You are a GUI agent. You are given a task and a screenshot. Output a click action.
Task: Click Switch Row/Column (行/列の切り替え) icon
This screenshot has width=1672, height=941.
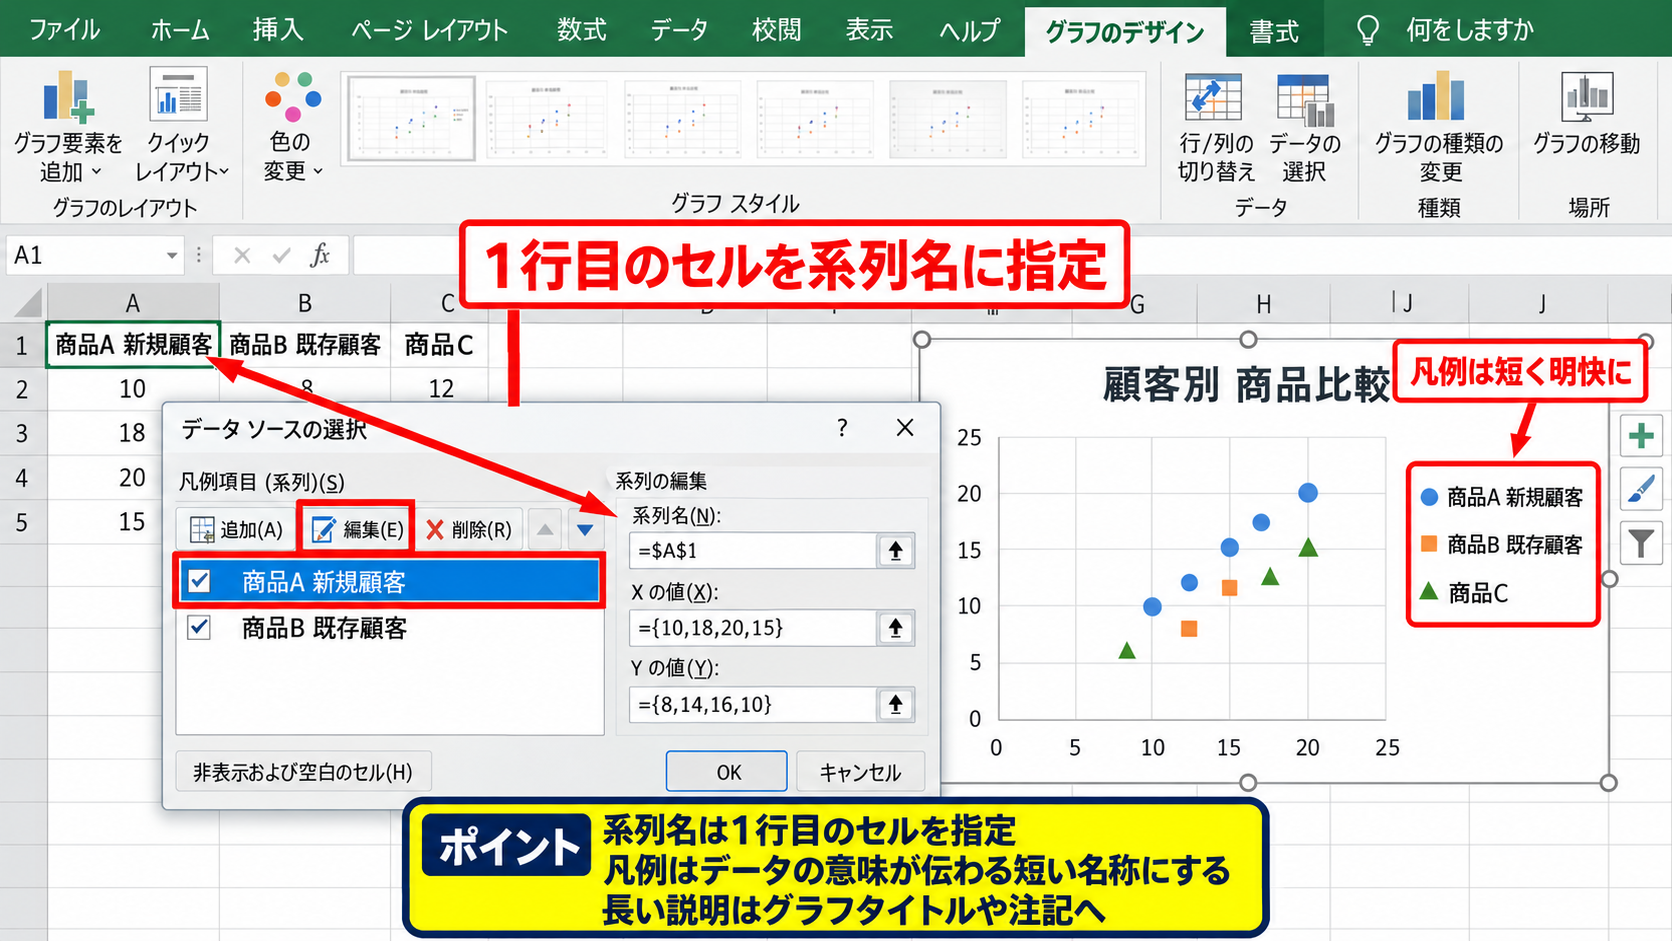coord(1214,100)
